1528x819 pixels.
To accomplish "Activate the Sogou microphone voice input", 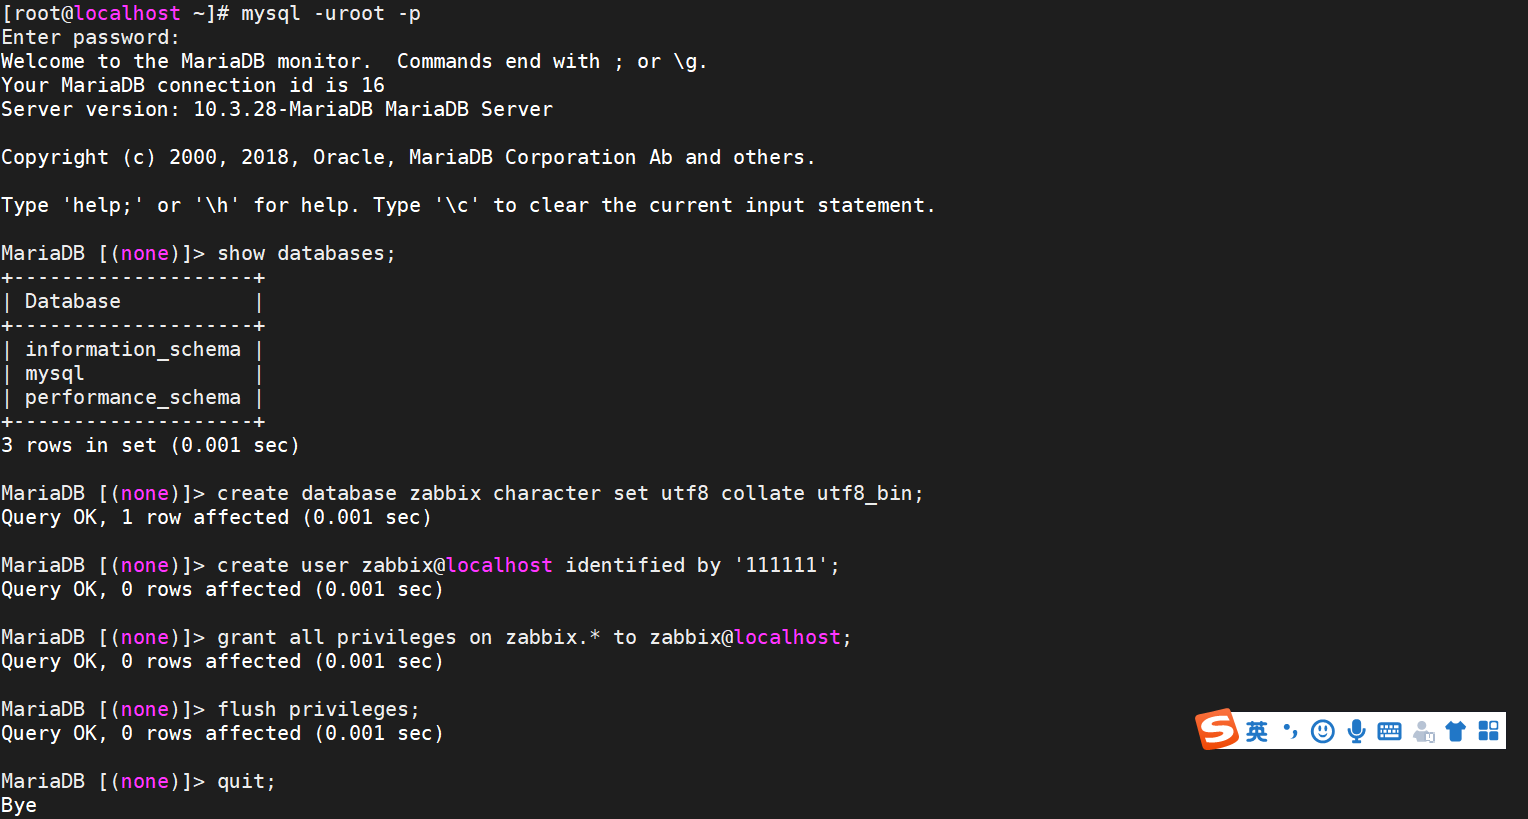I will (1356, 732).
